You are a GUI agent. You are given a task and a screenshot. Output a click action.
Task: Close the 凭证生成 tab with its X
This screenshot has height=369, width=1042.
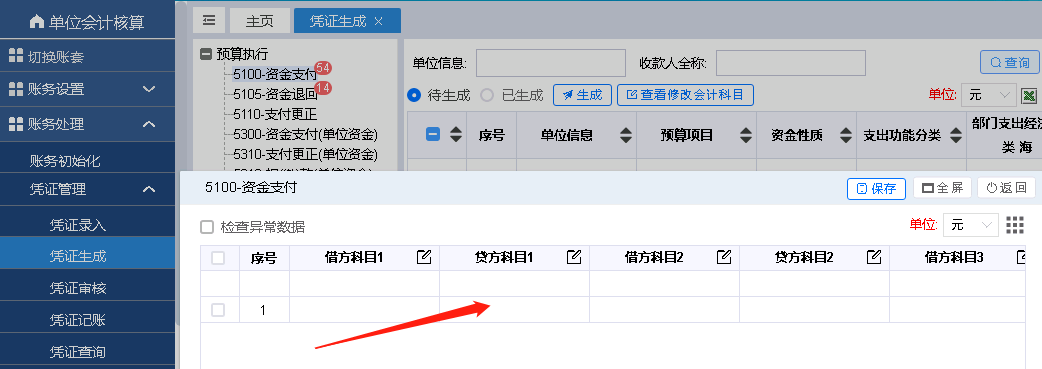pyautogui.click(x=379, y=21)
